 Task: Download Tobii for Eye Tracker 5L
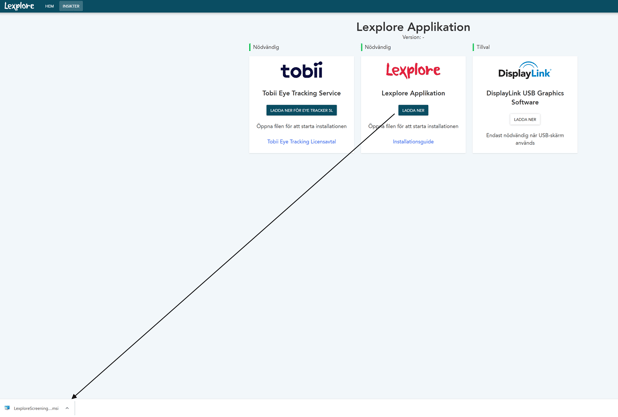302,110
